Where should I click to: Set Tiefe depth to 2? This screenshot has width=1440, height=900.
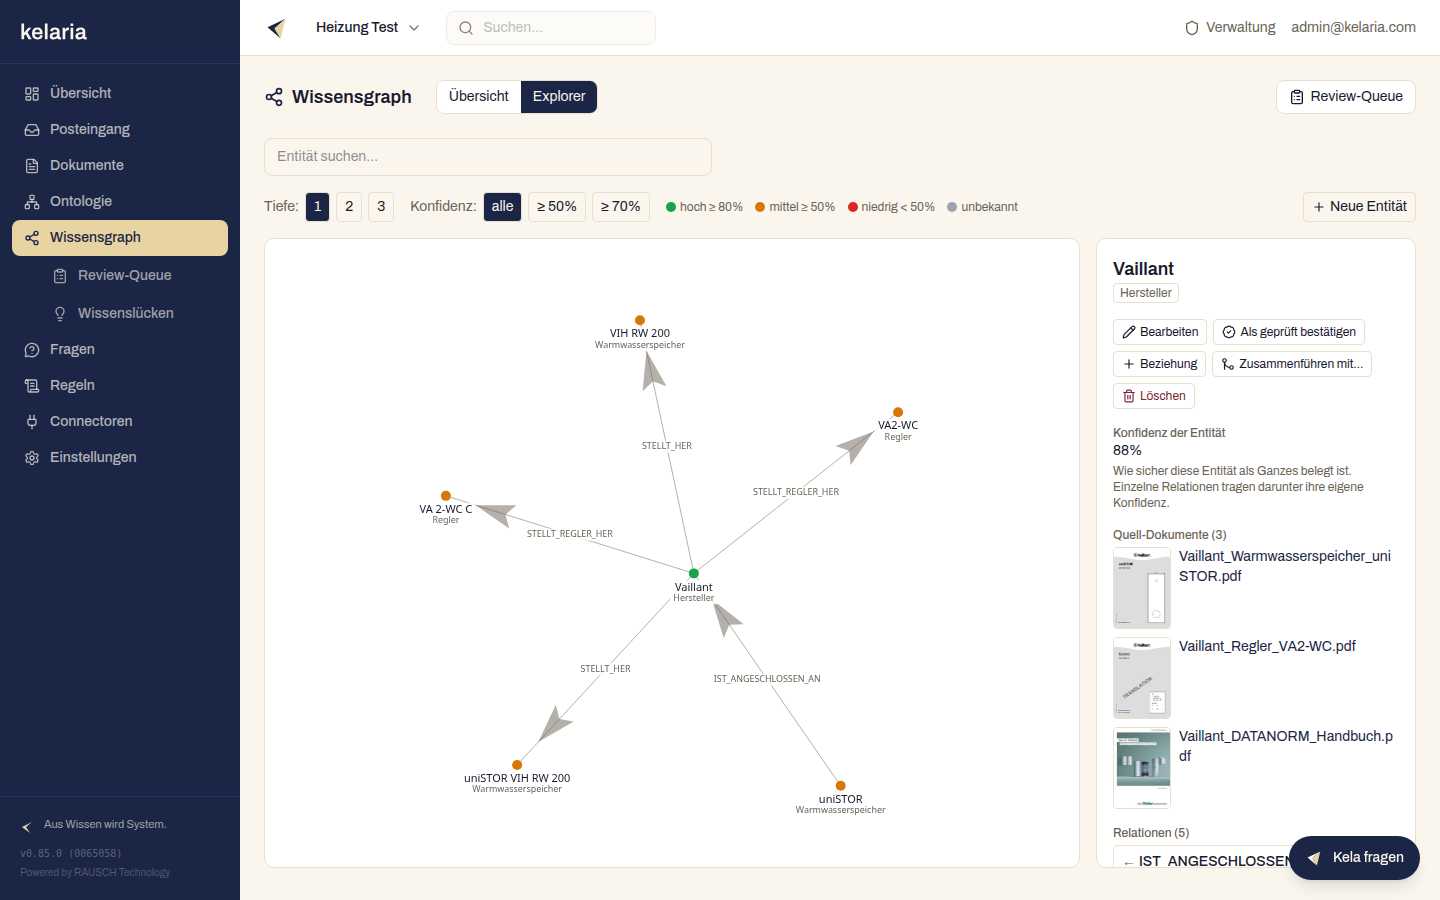point(349,207)
